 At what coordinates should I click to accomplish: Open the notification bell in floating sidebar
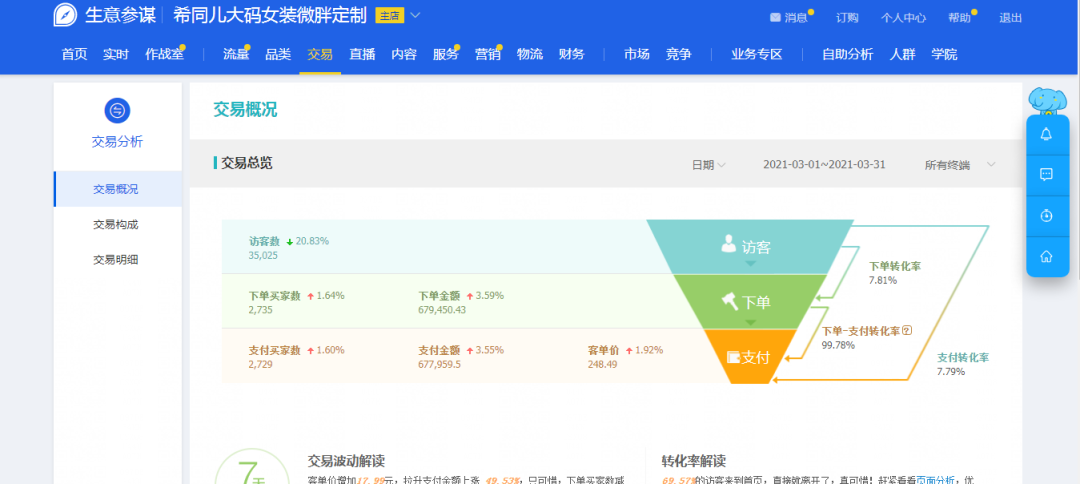click(x=1046, y=134)
